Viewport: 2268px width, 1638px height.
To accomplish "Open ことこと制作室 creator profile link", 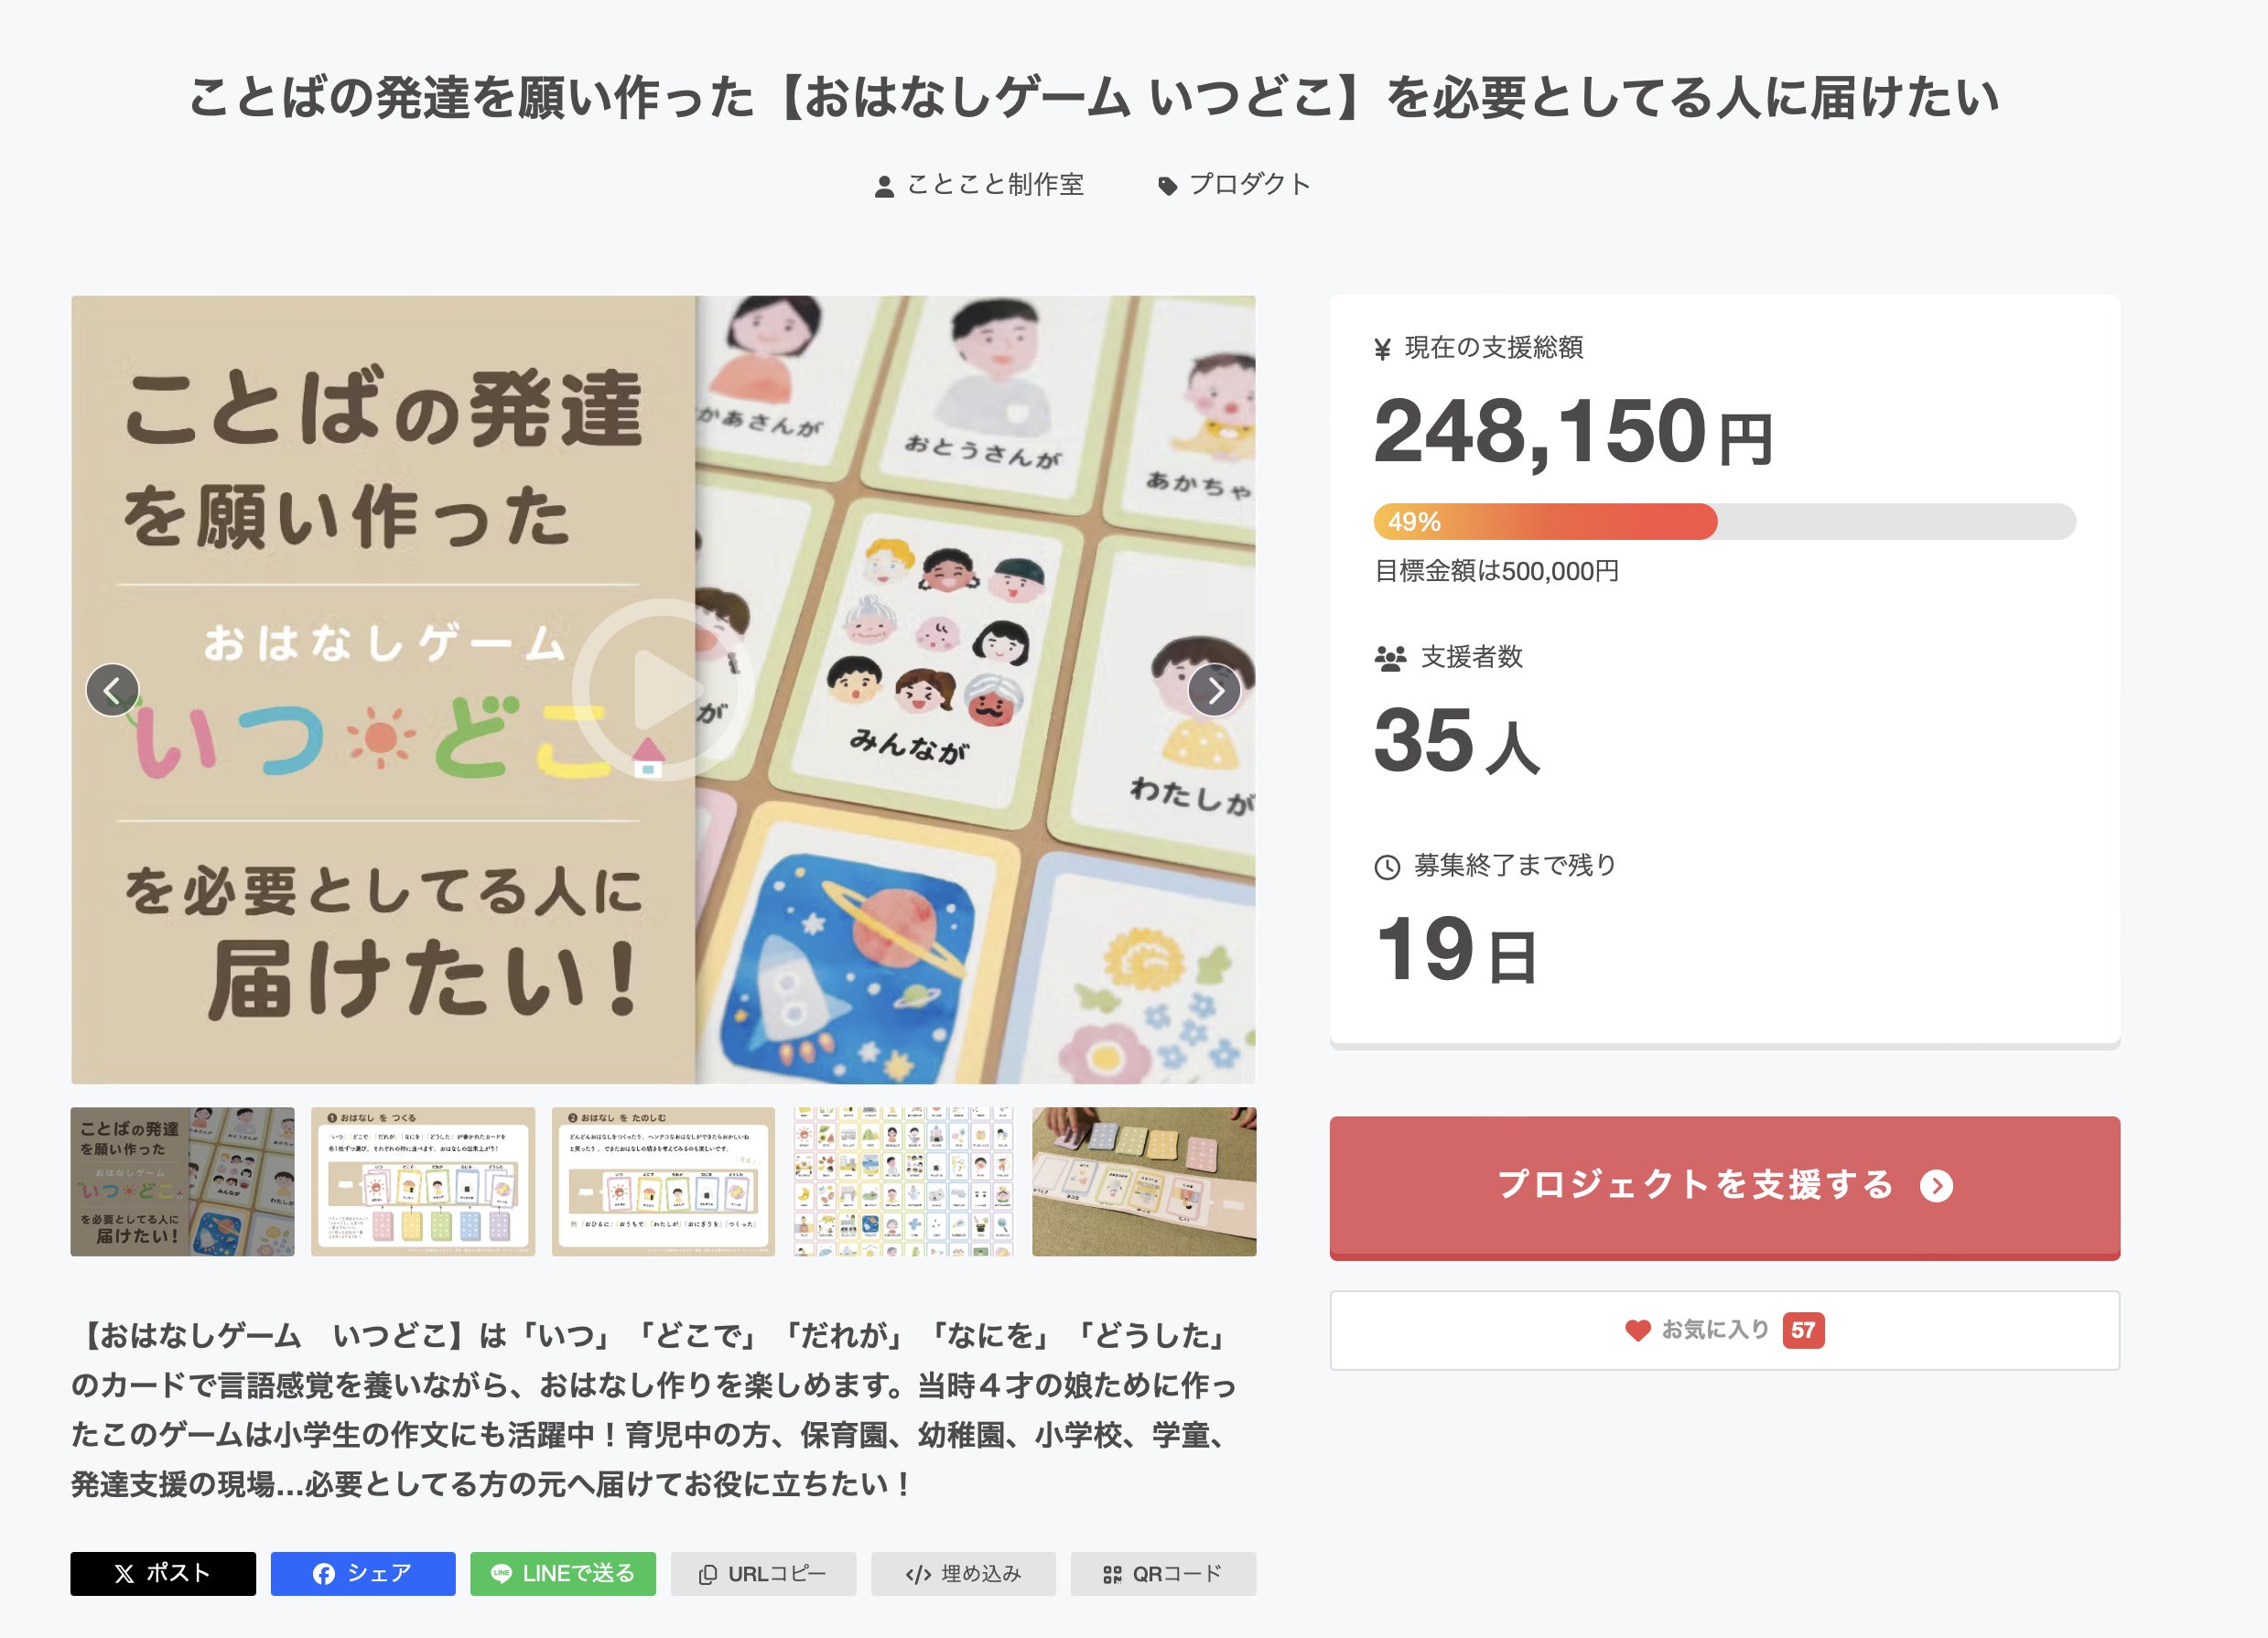I will coord(994,185).
